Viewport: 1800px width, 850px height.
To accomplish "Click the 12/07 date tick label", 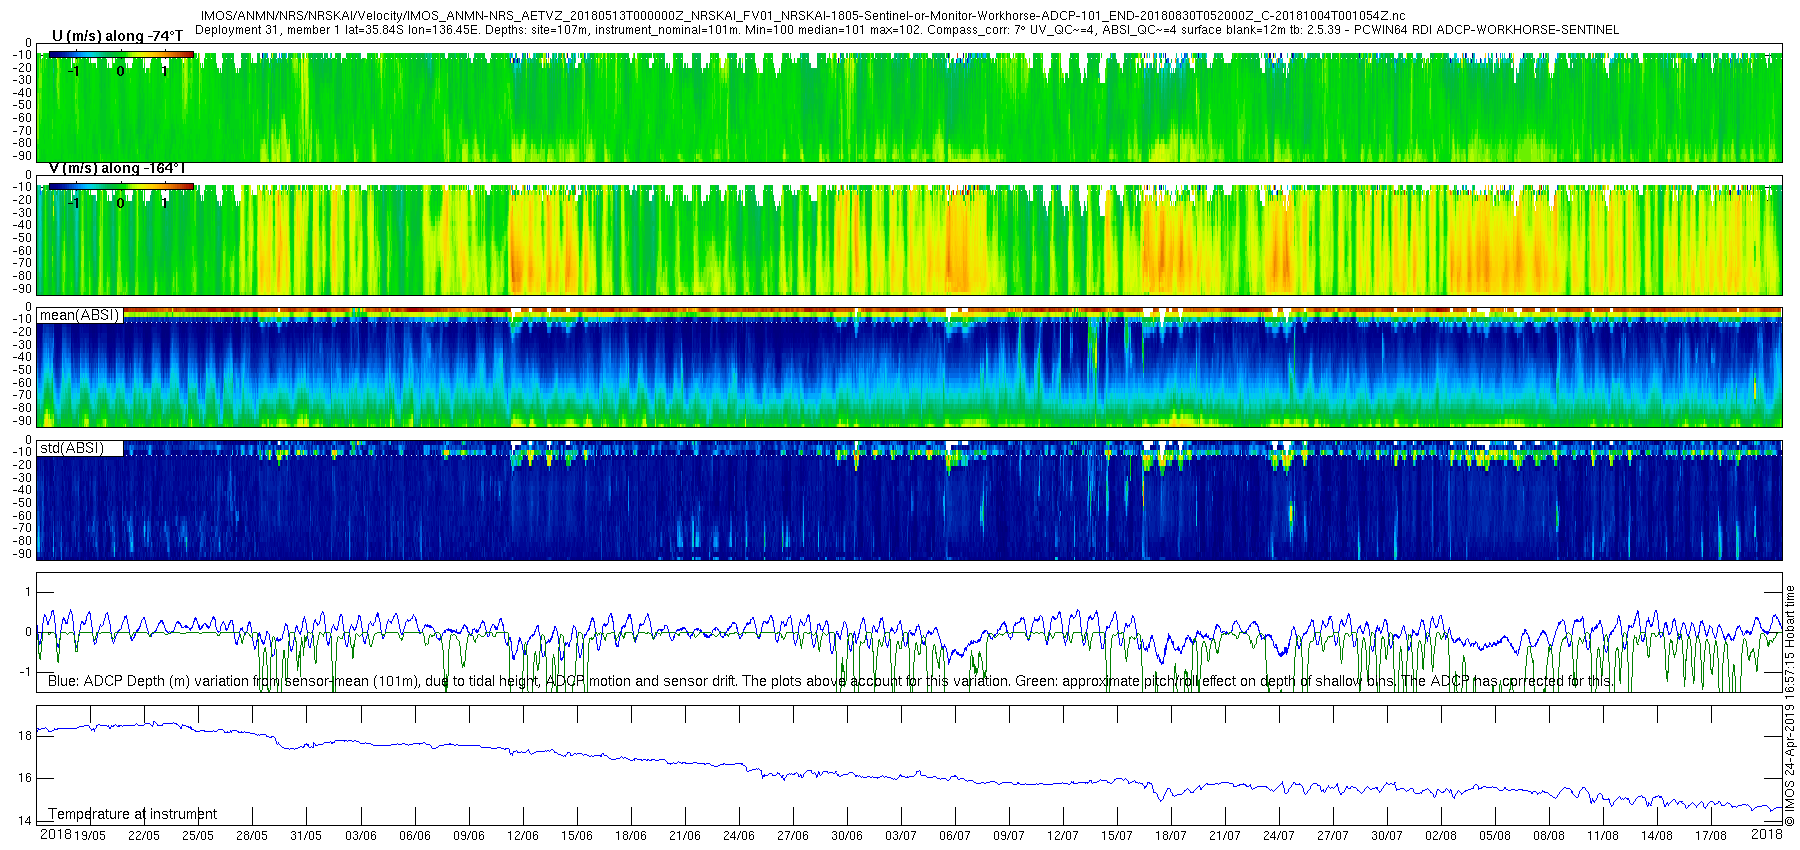I will [1063, 835].
